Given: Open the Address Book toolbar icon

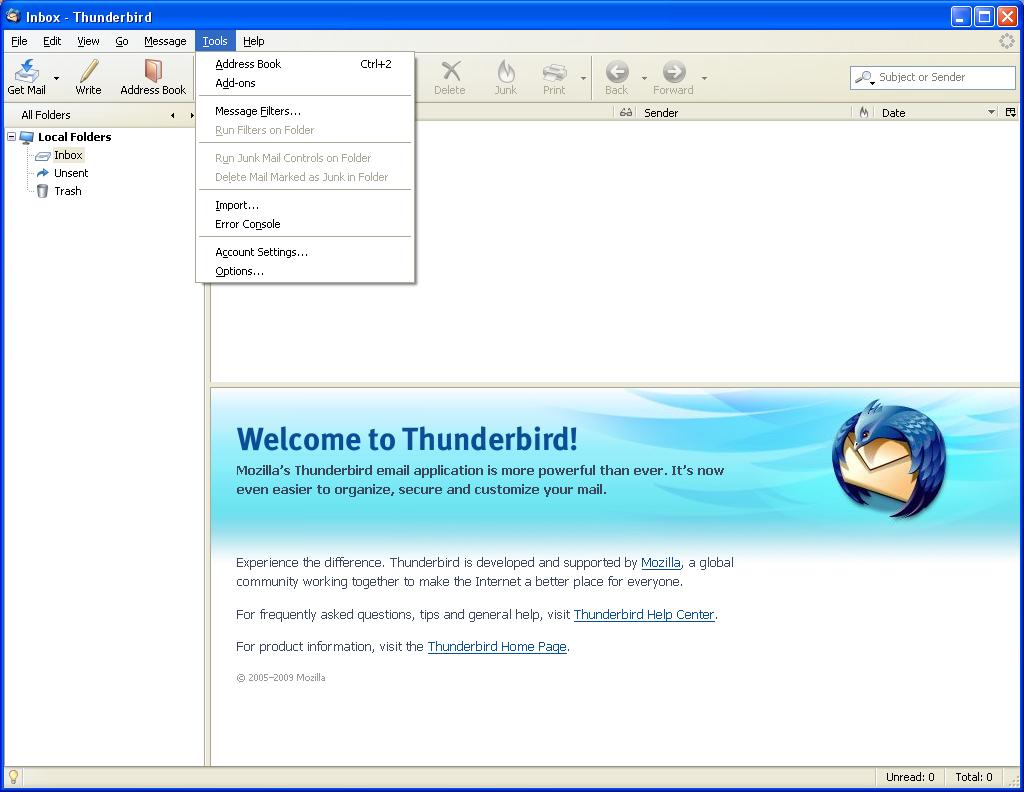Looking at the screenshot, I should (153, 71).
